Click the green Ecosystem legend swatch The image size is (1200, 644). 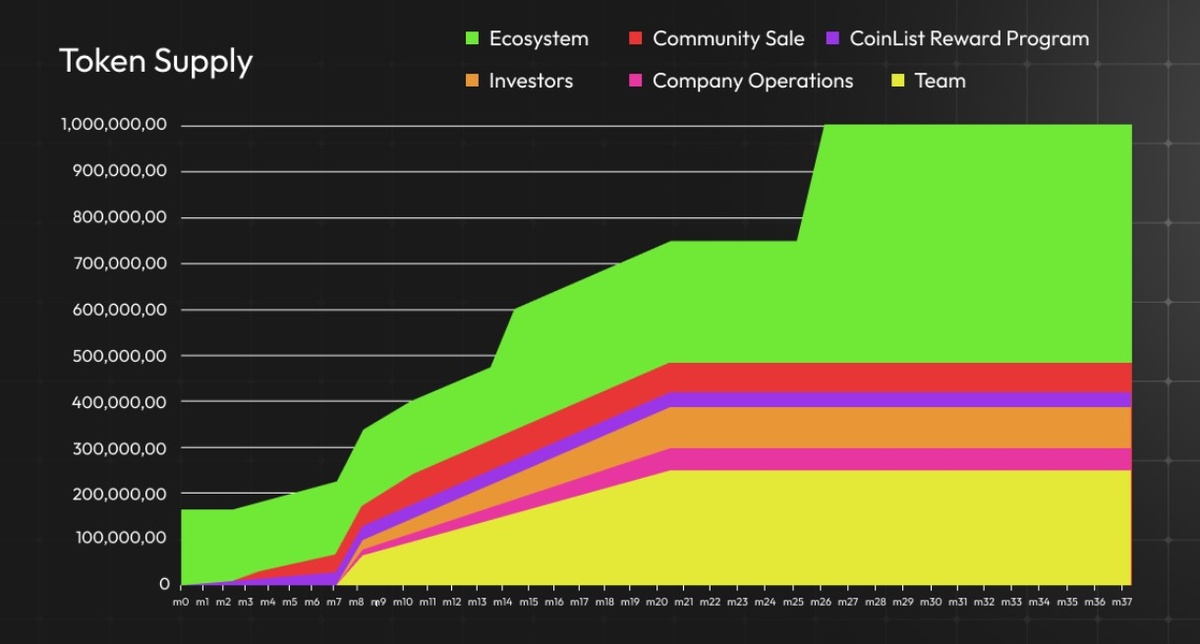click(x=473, y=39)
